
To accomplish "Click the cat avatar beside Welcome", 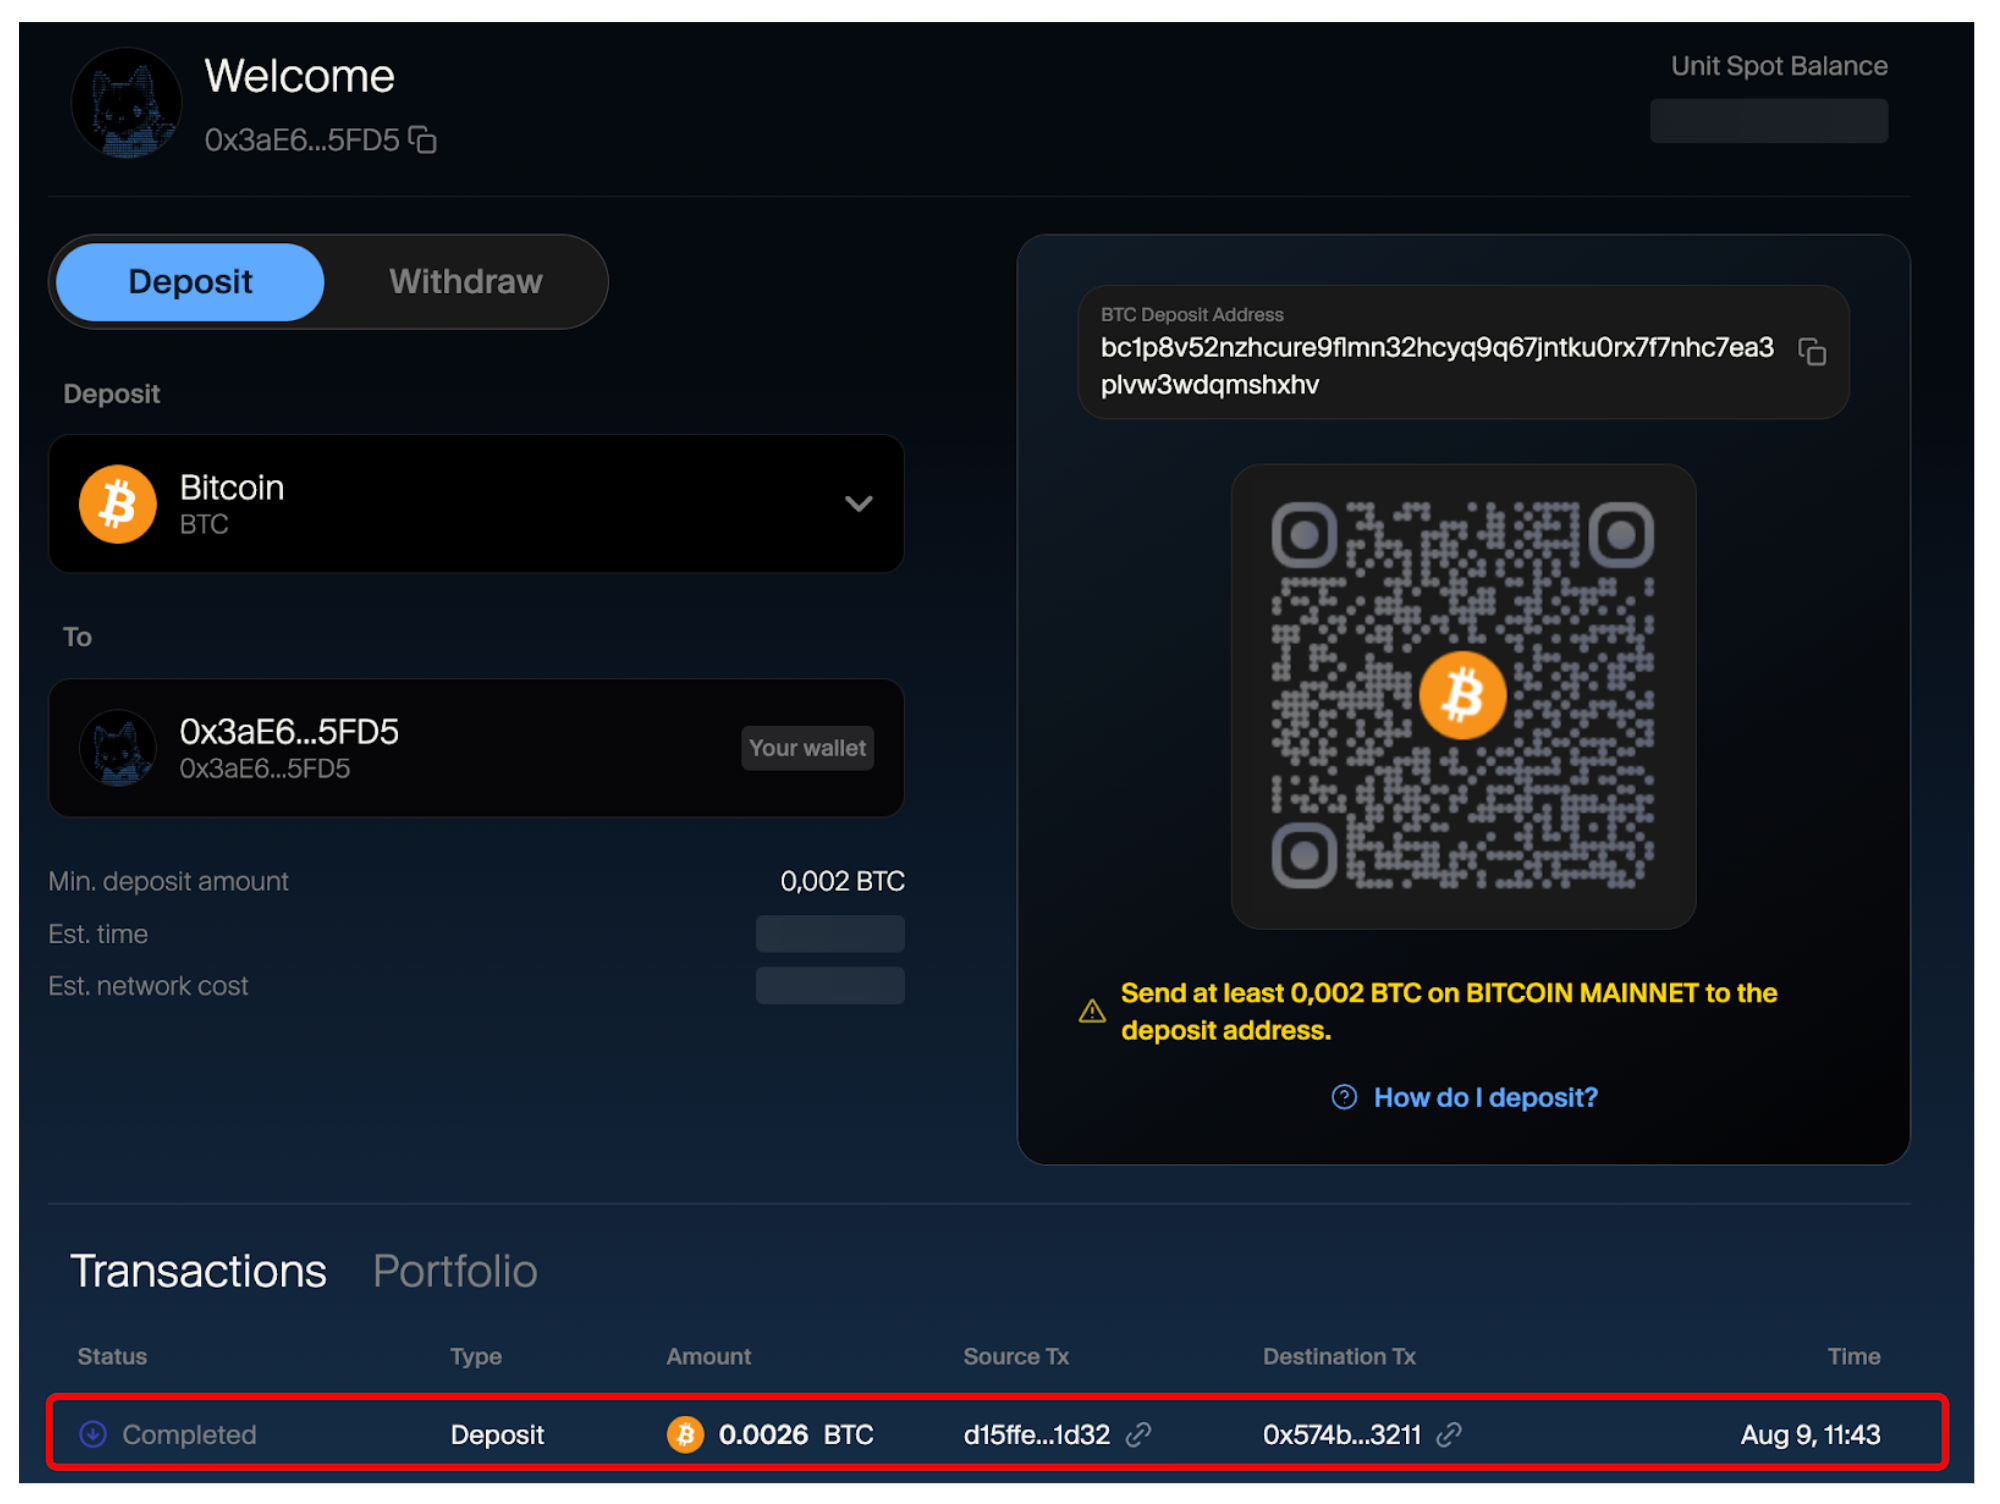I will [x=126, y=104].
